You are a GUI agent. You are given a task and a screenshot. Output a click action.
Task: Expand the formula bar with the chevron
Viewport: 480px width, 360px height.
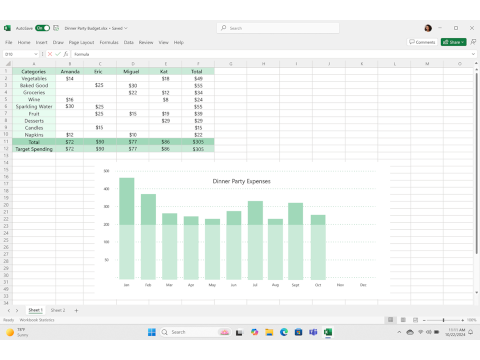473,54
